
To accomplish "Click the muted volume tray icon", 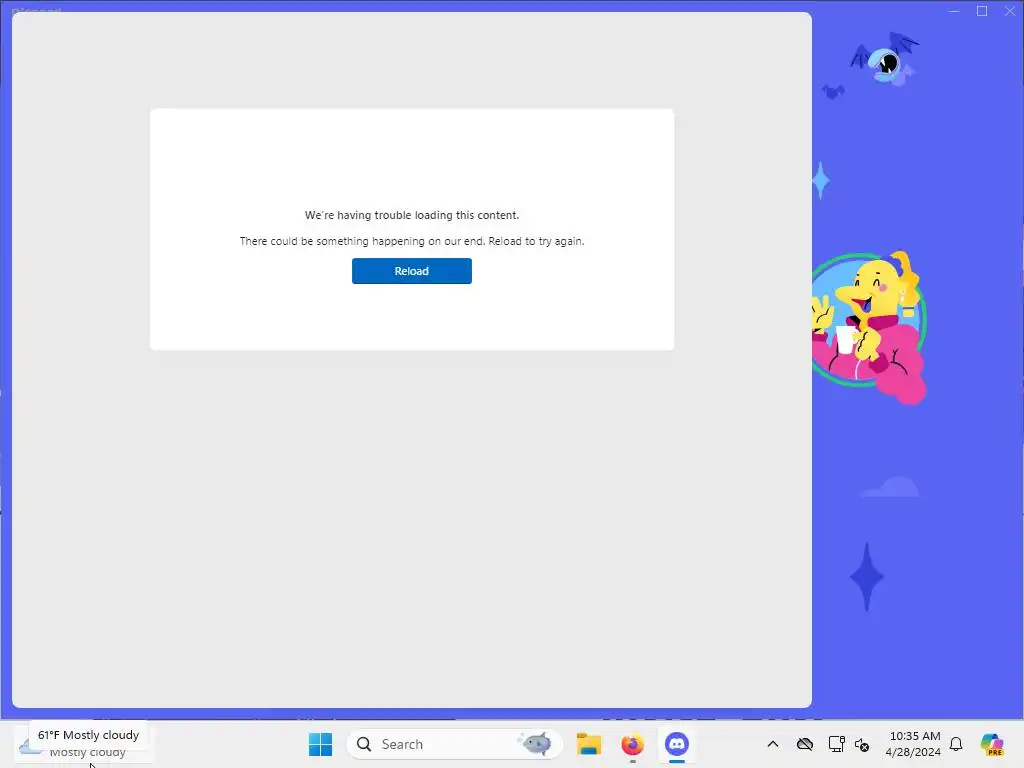I will (x=862, y=744).
